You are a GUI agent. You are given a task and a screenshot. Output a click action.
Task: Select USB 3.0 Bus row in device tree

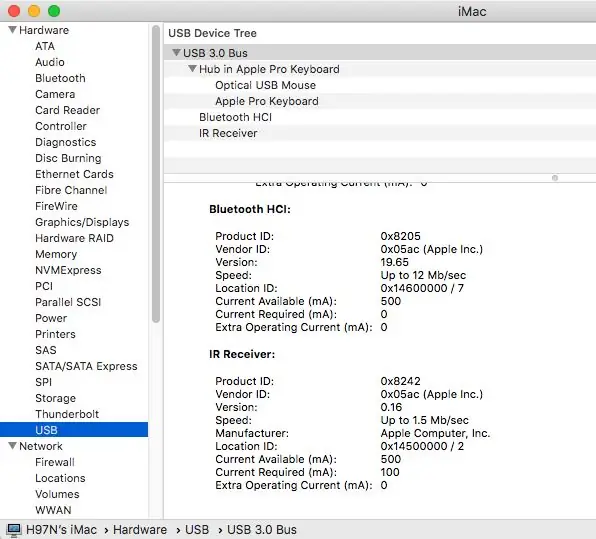380,52
